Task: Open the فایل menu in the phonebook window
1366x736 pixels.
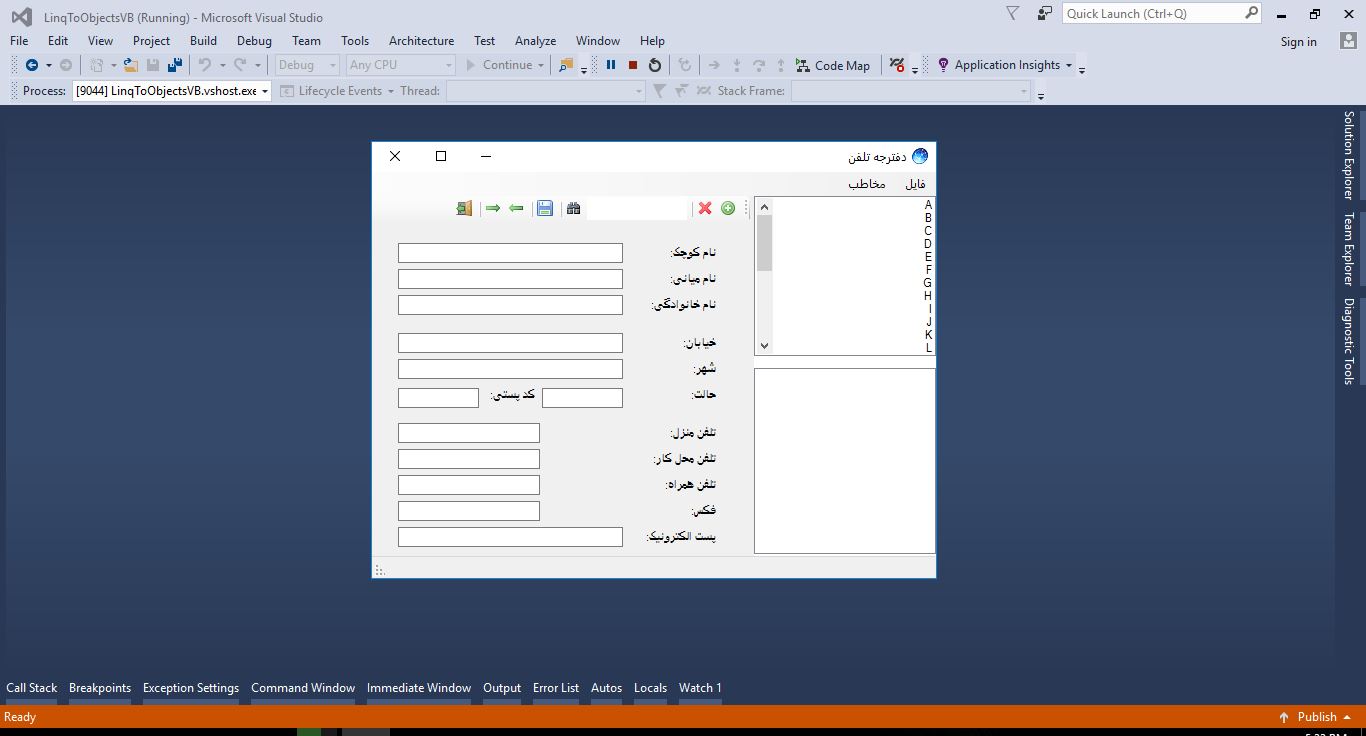Action: [913, 184]
